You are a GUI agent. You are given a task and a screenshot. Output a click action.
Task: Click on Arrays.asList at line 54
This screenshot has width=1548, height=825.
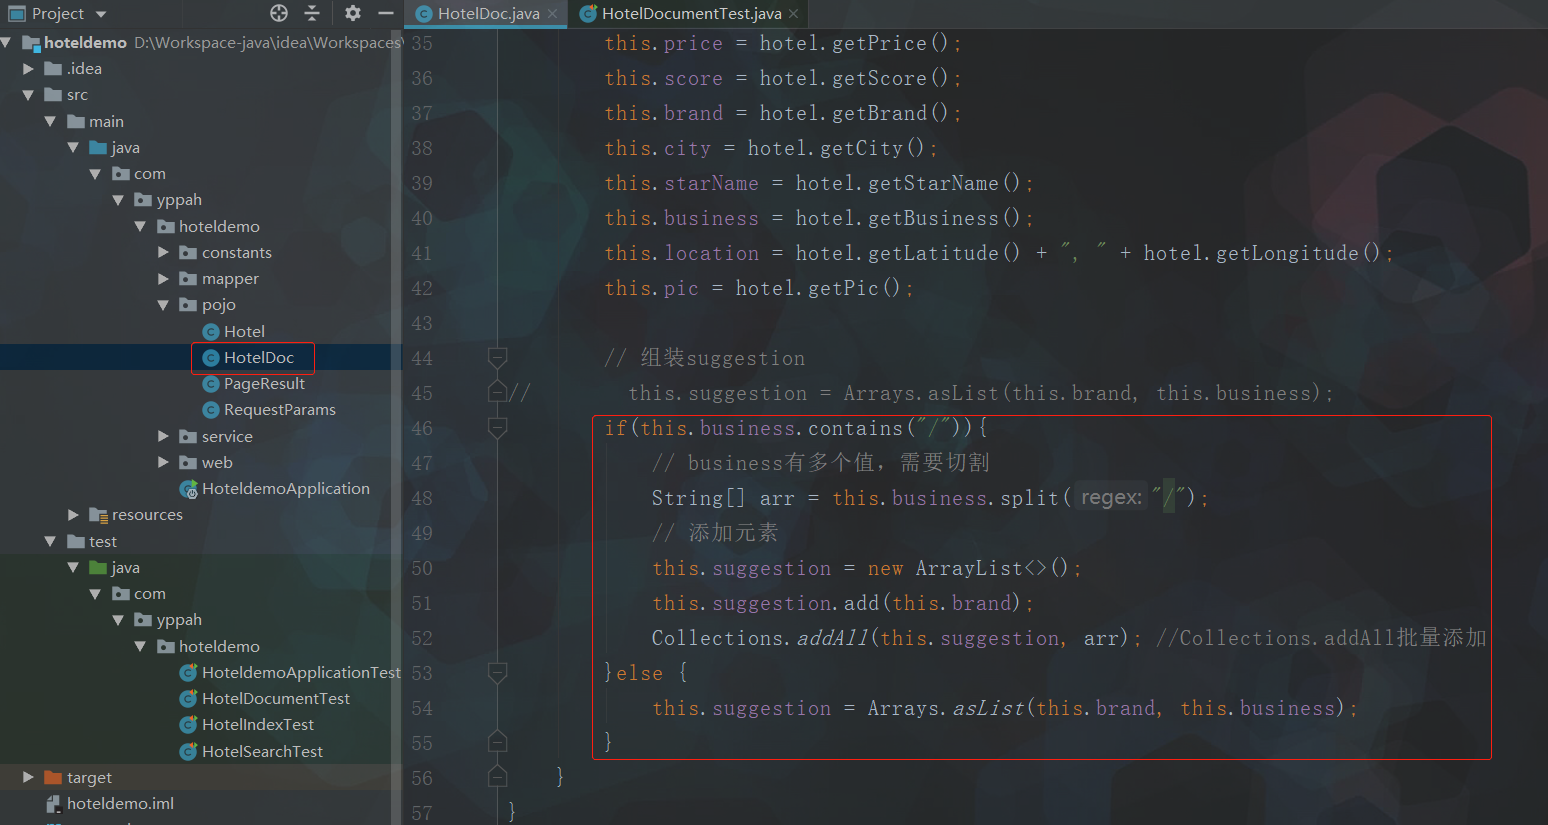point(946,708)
